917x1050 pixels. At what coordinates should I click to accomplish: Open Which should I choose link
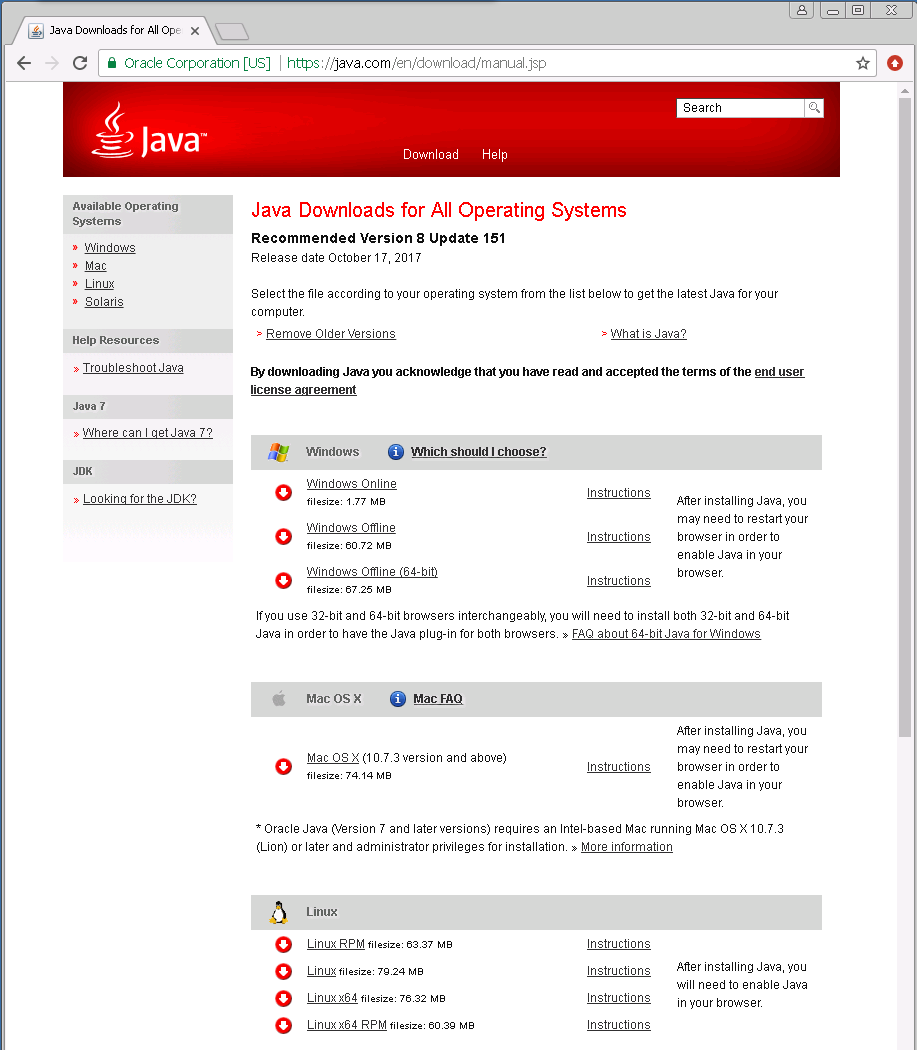(478, 452)
